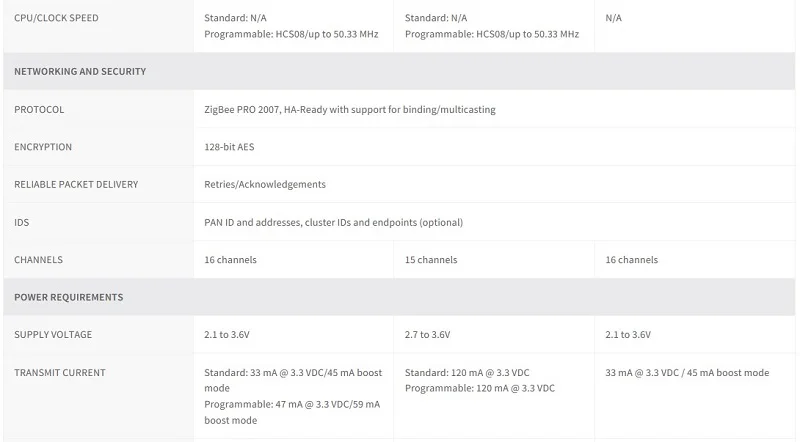Click the ZigBee PRO 2007 protocol text

[349, 110]
